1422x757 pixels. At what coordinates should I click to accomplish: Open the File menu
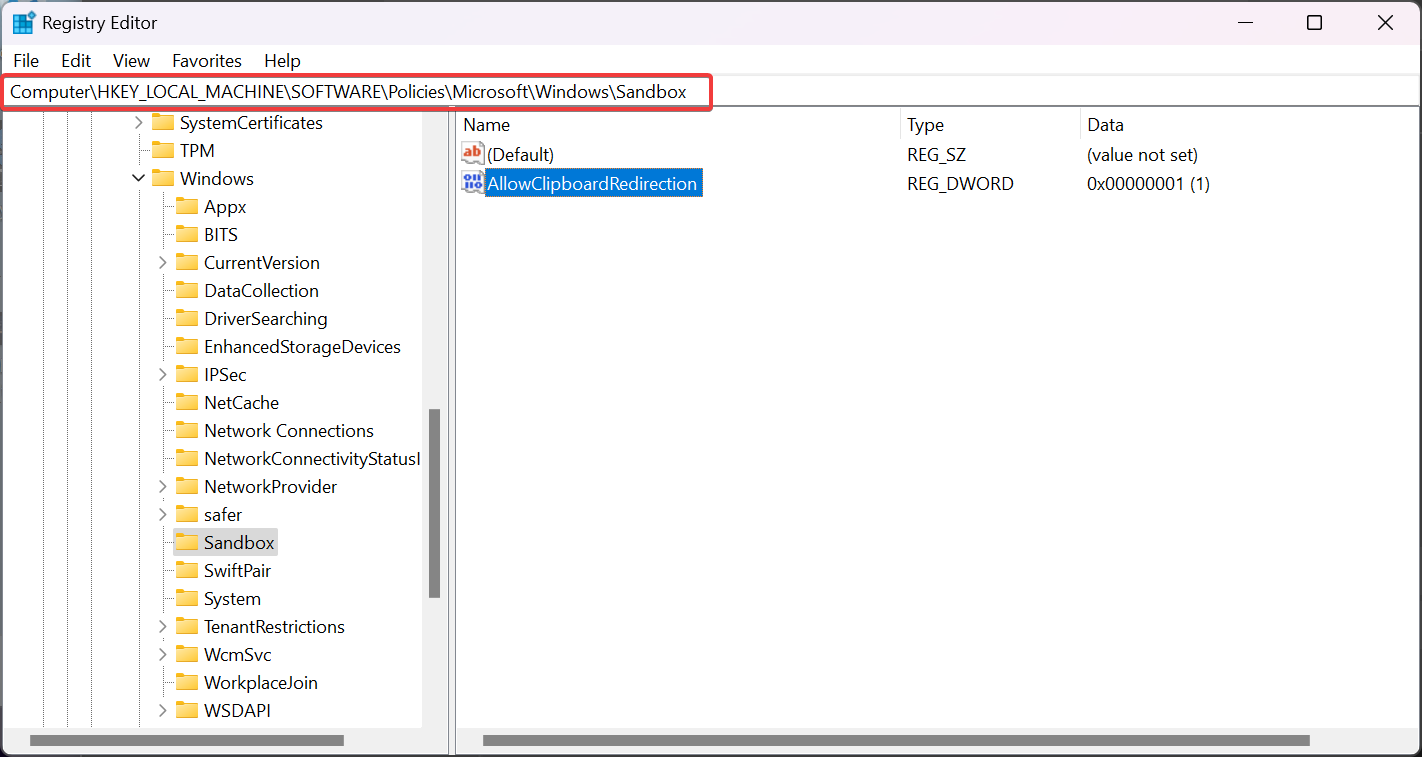click(26, 61)
